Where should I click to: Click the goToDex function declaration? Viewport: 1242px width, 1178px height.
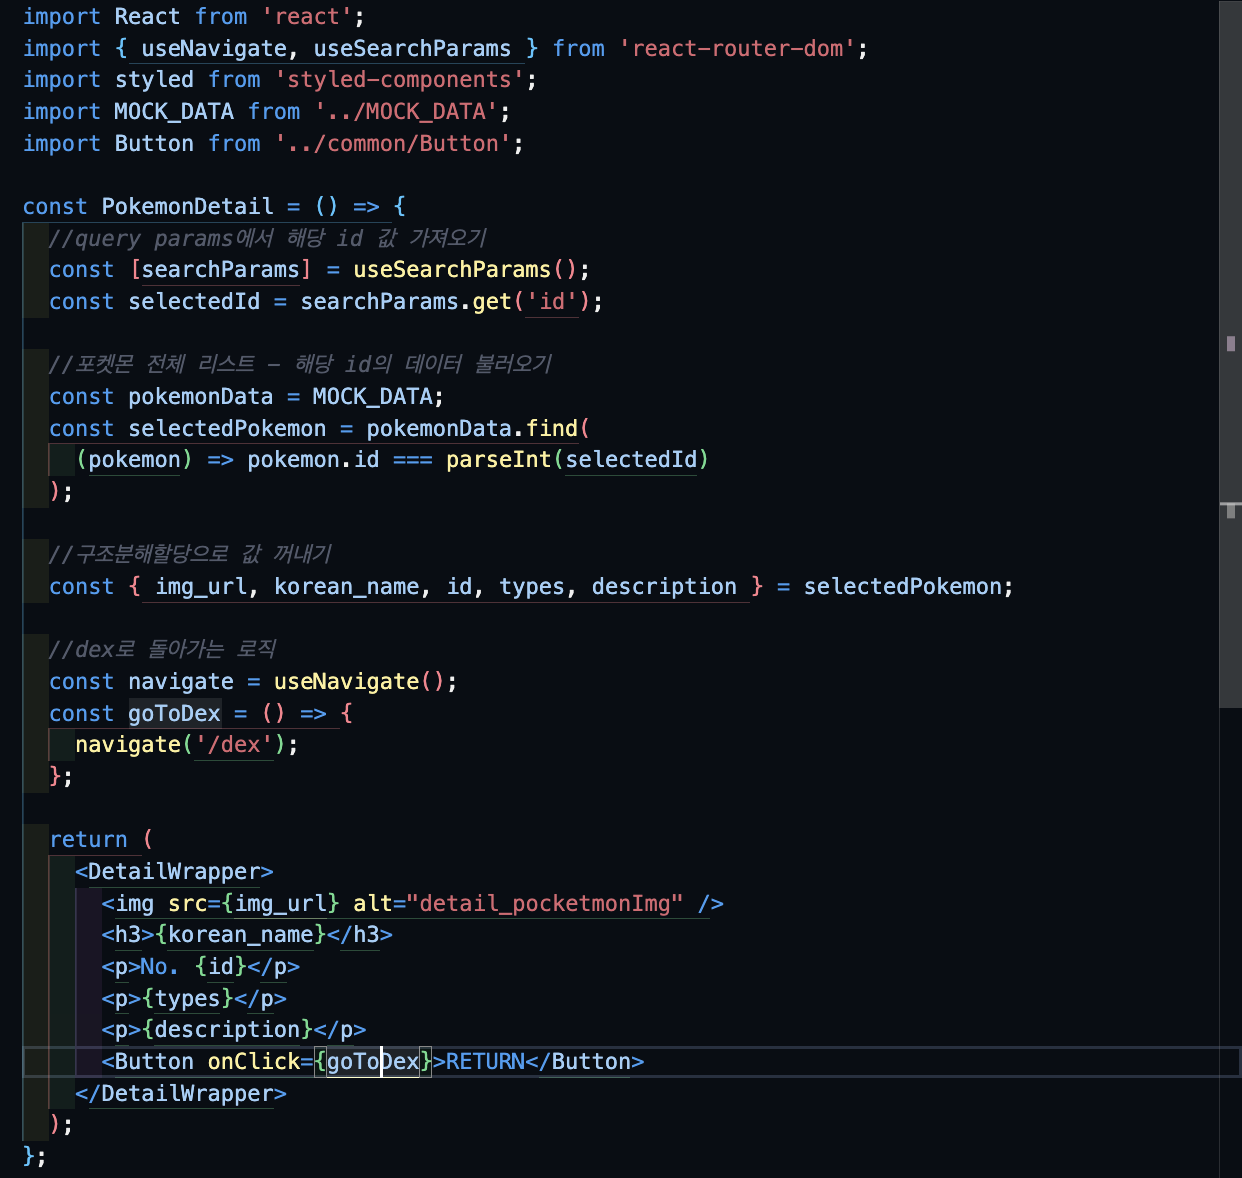click(x=174, y=714)
